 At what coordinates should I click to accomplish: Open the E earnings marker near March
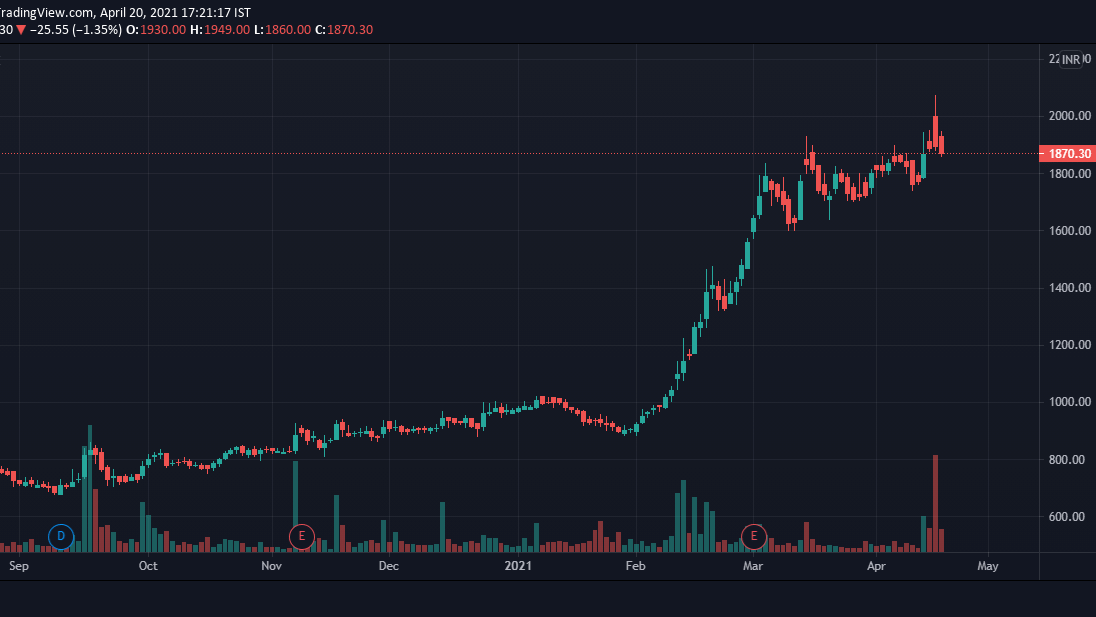753,537
